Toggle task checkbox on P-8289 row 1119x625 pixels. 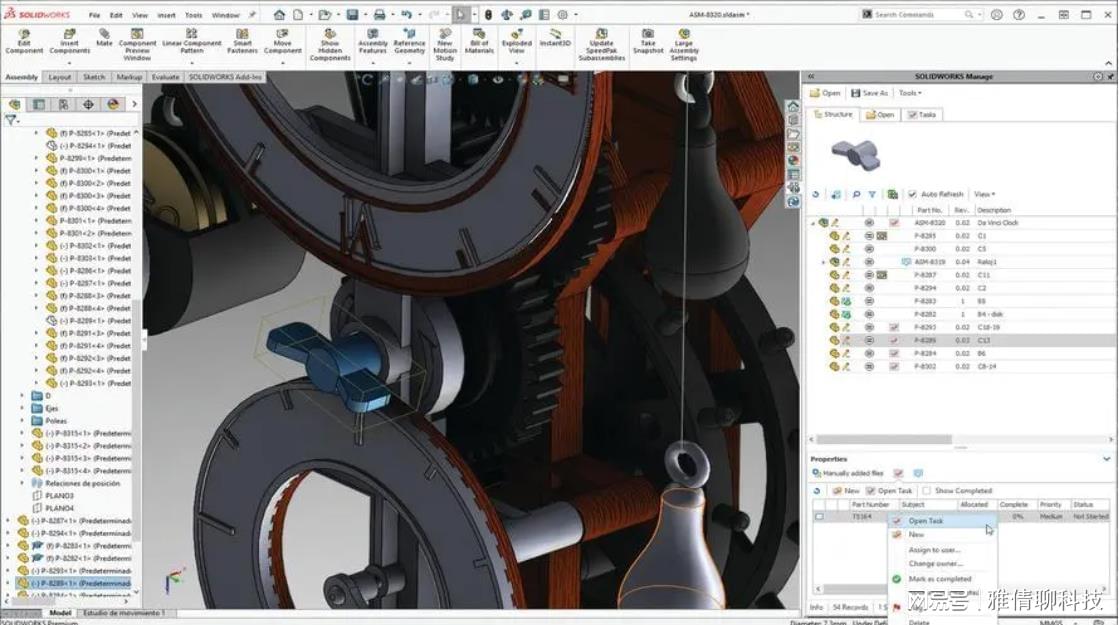(894, 340)
